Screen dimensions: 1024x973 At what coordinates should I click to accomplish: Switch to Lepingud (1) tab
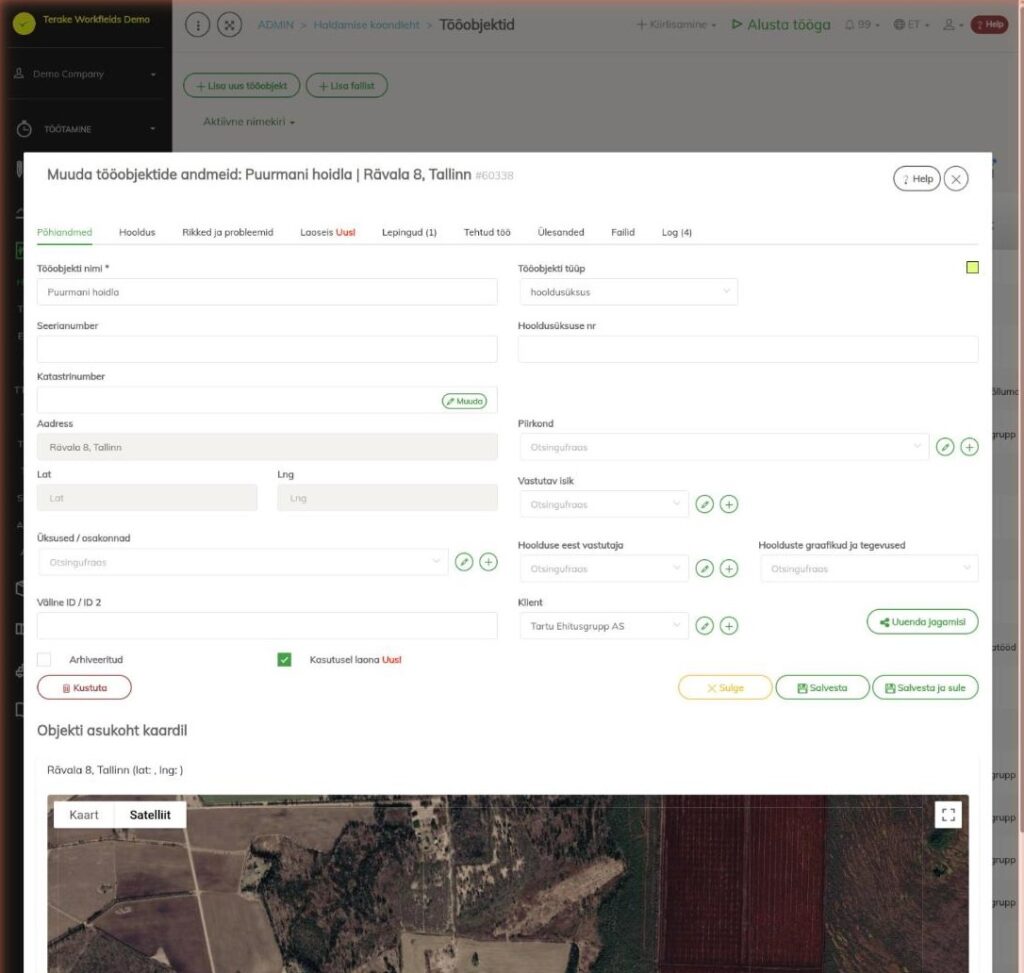coord(409,232)
